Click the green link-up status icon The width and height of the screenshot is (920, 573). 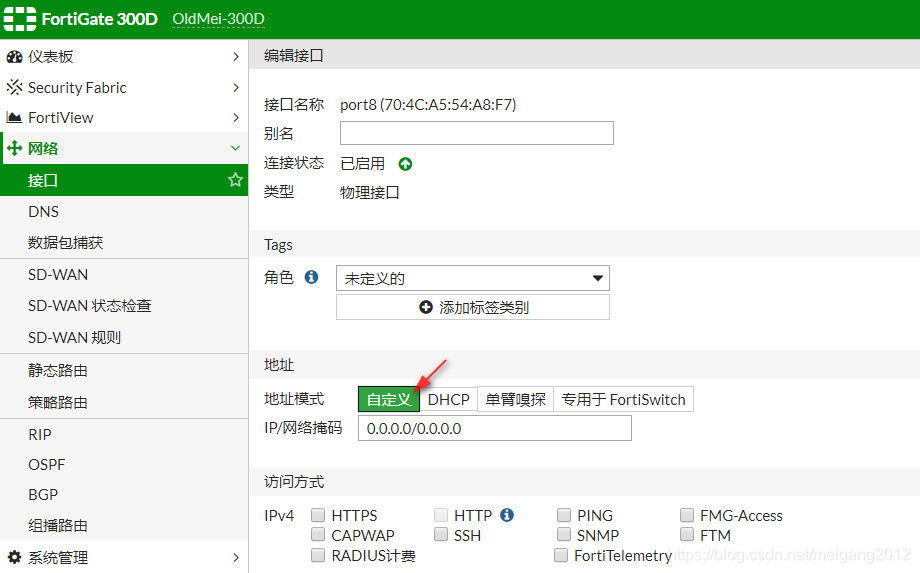(405, 164)
